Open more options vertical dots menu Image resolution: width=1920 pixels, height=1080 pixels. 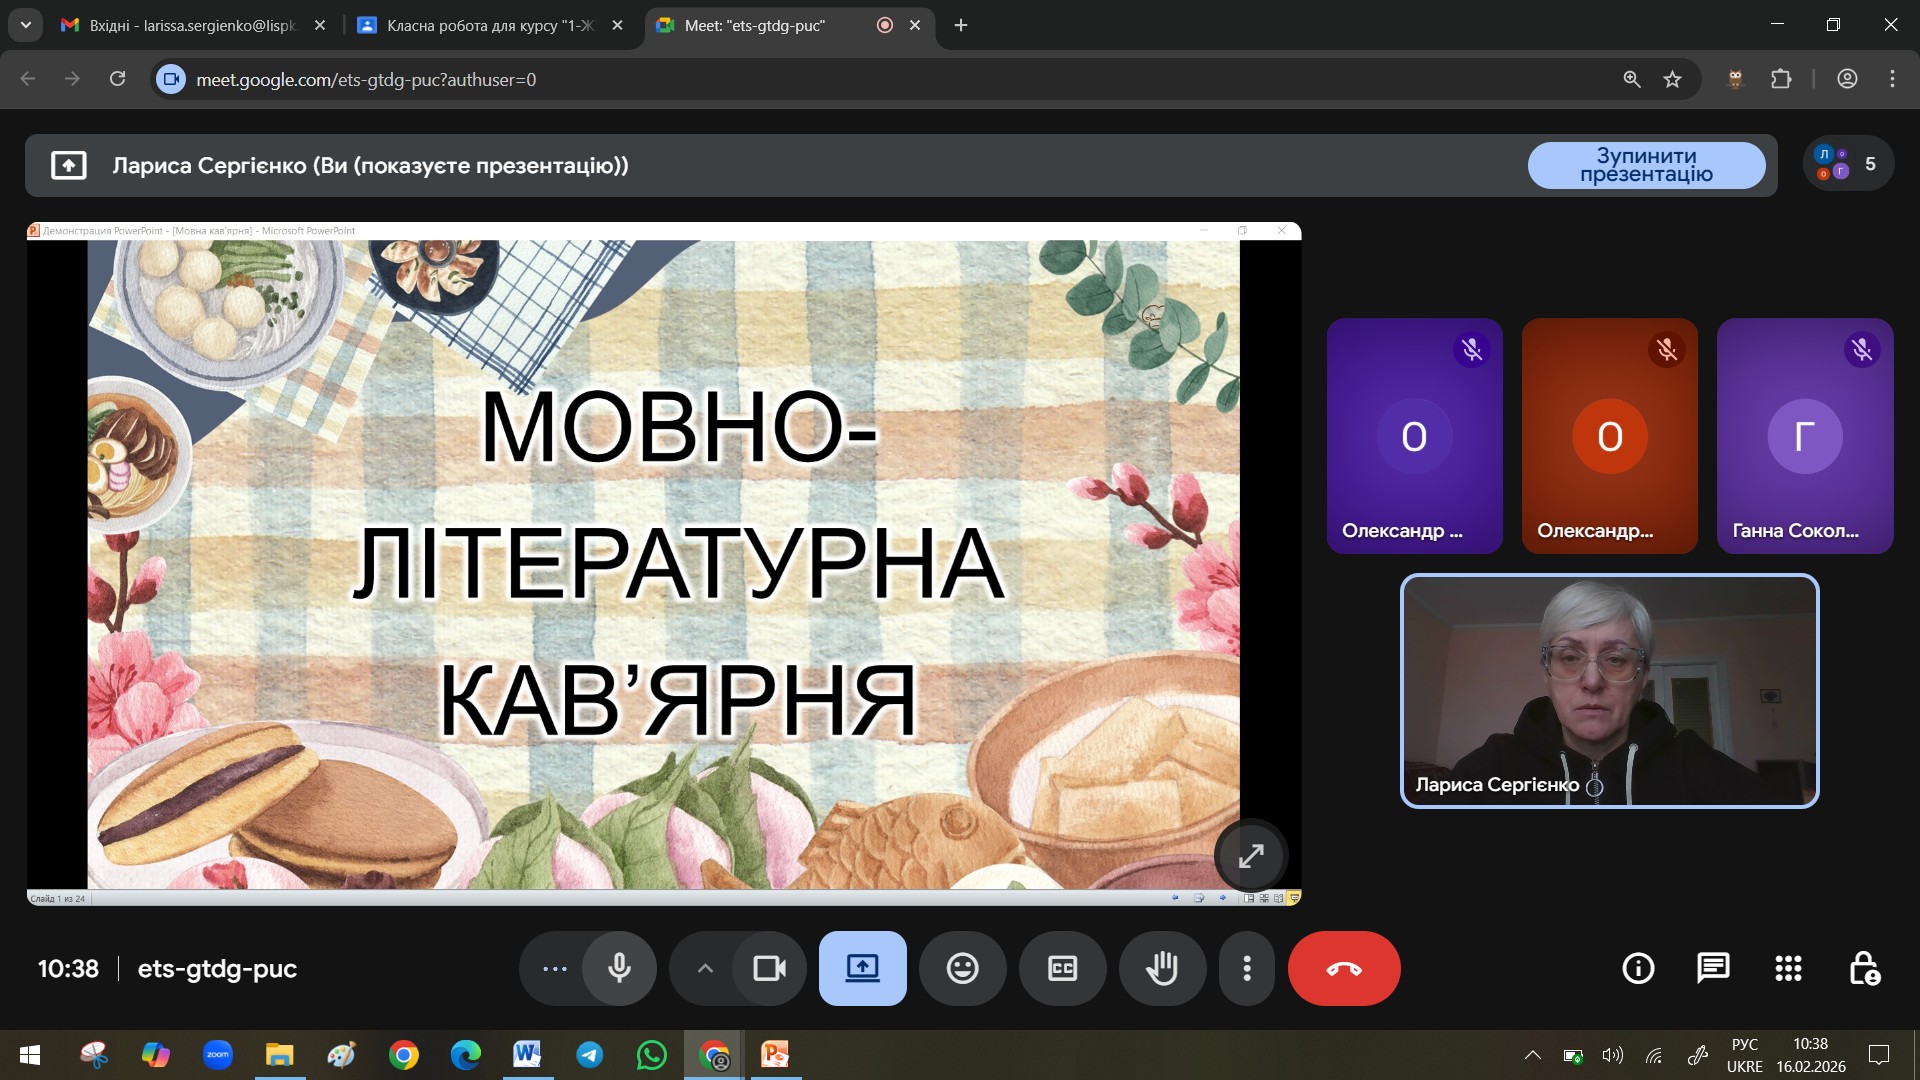click(x=1246, y=968)
